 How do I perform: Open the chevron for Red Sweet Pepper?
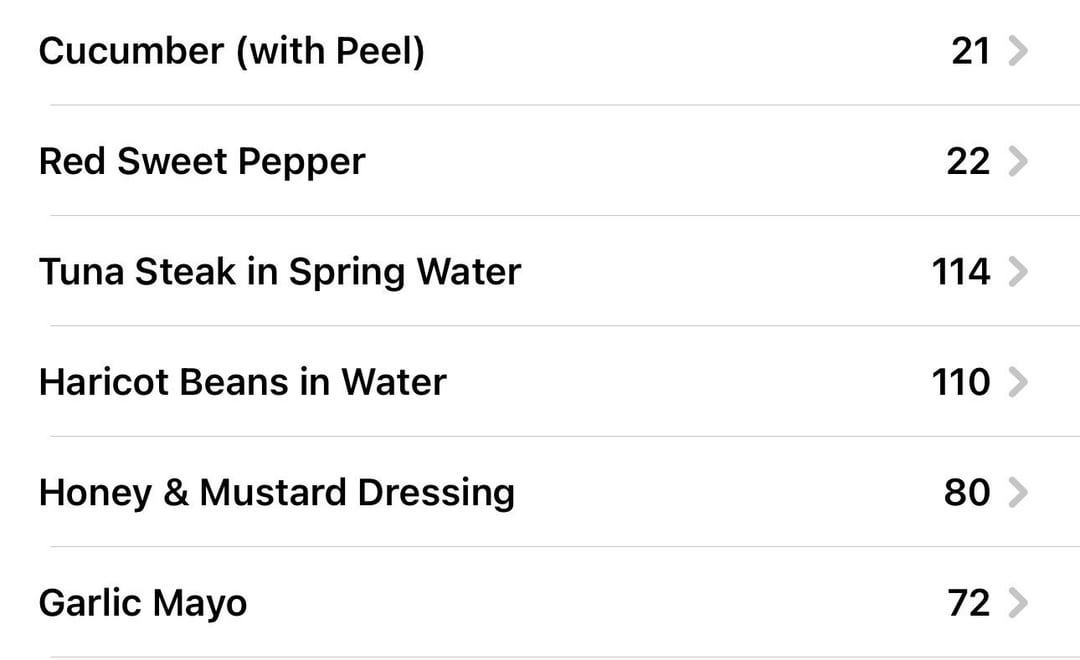pyautogui.click(x=1017, y=161)
